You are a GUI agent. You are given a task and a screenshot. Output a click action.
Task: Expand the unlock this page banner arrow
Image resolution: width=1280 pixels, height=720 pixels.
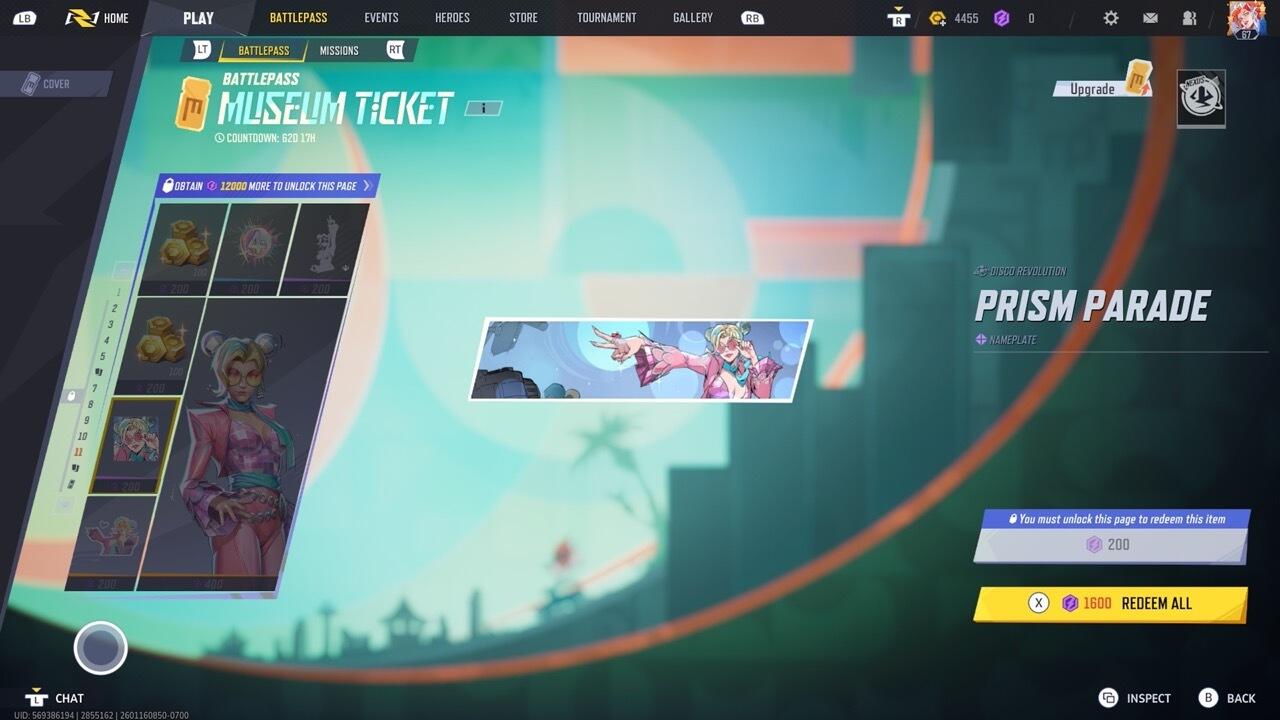[367, 186]
